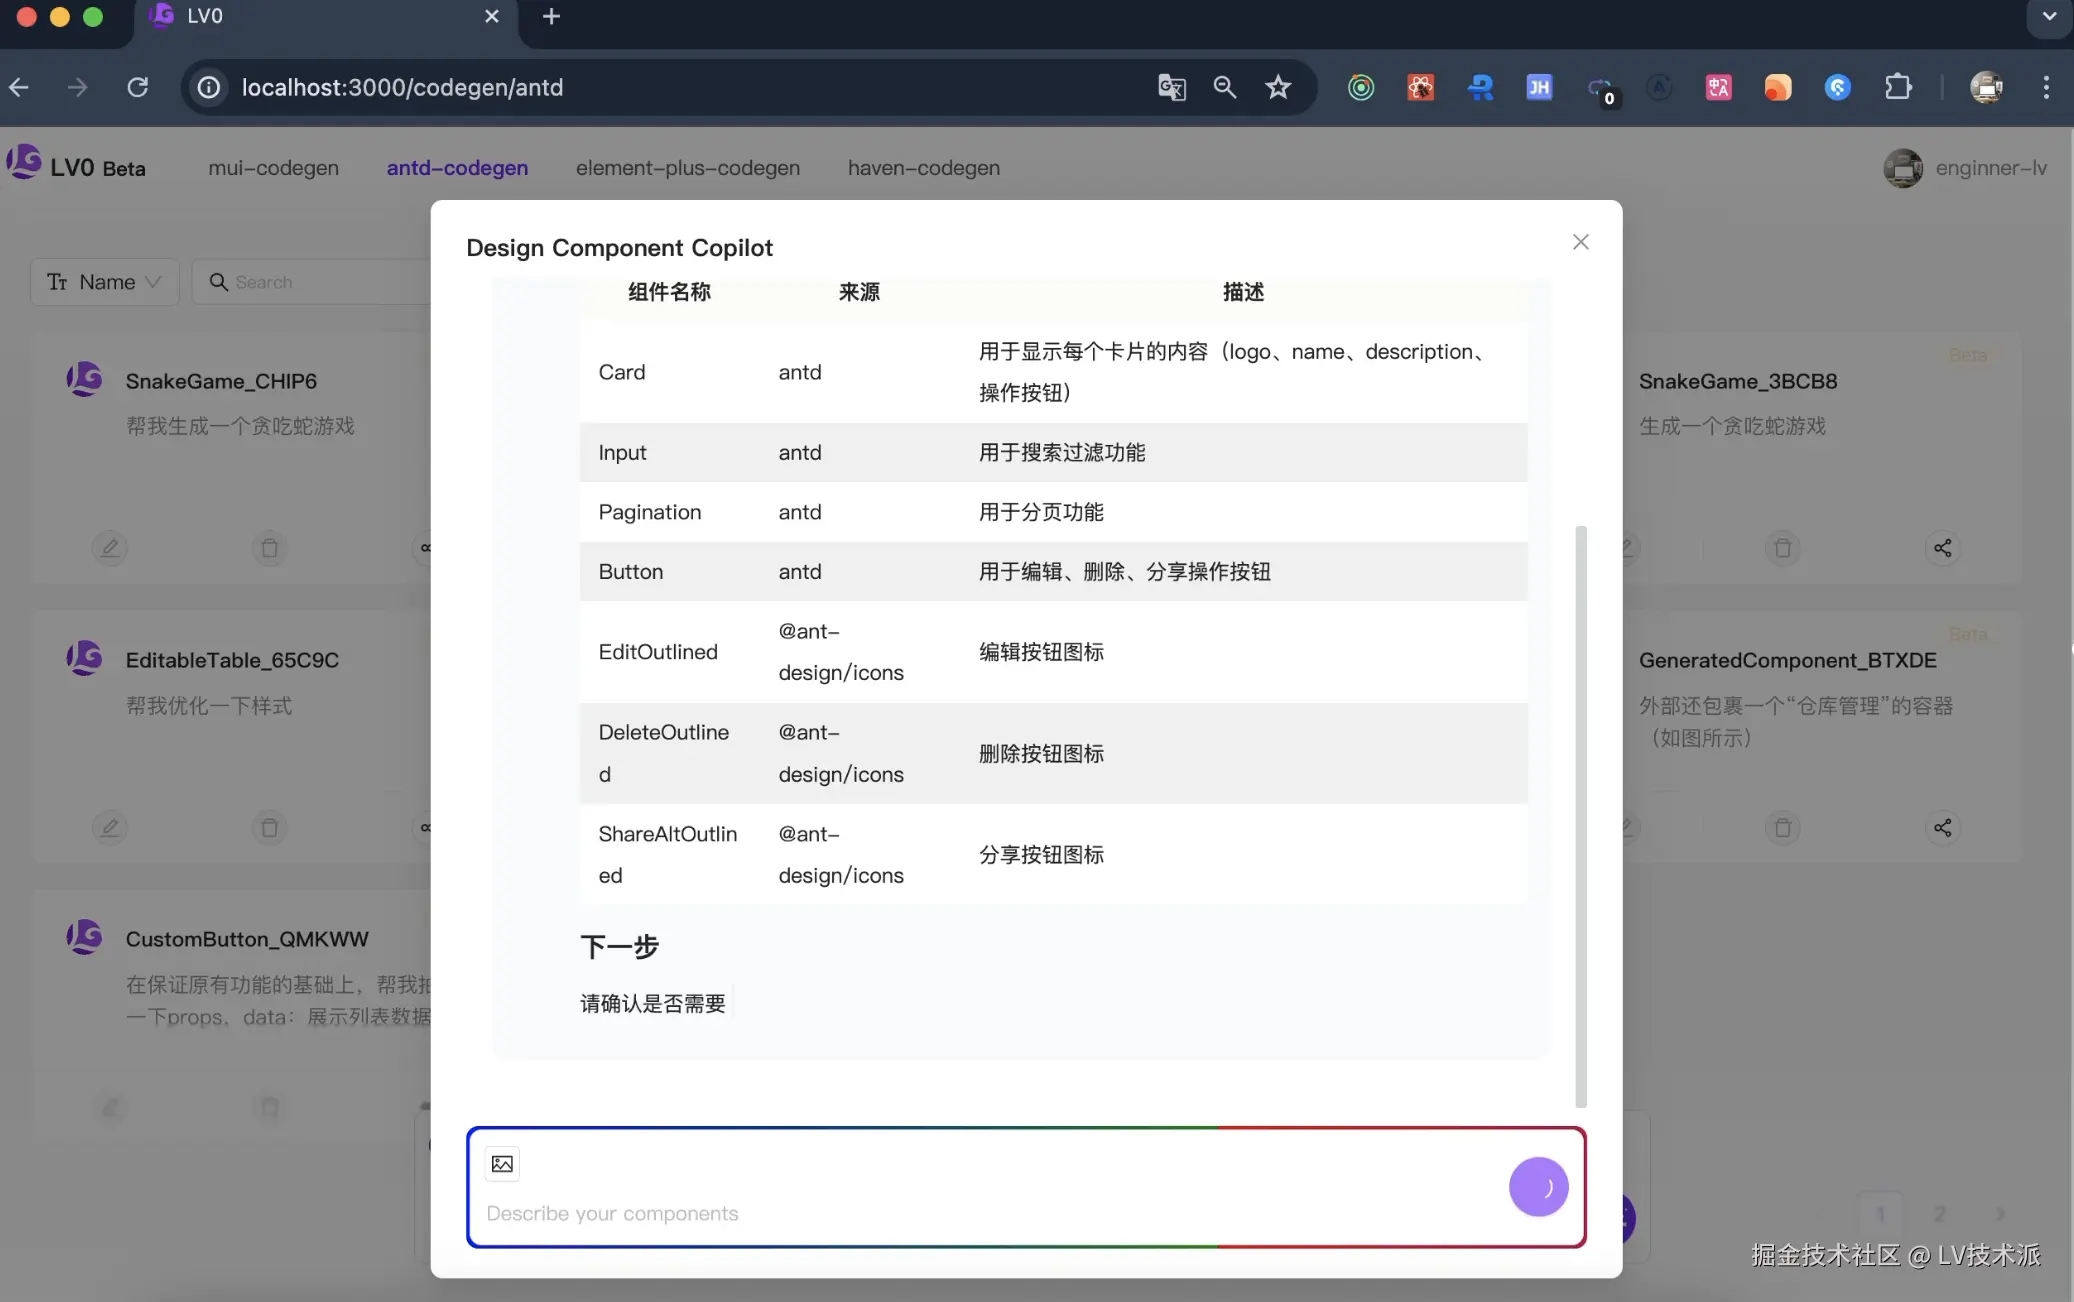The image size is (2074, 1302).
Task: Click the Copilot dialog vertical scrollbar
Action: point(1580,815)
